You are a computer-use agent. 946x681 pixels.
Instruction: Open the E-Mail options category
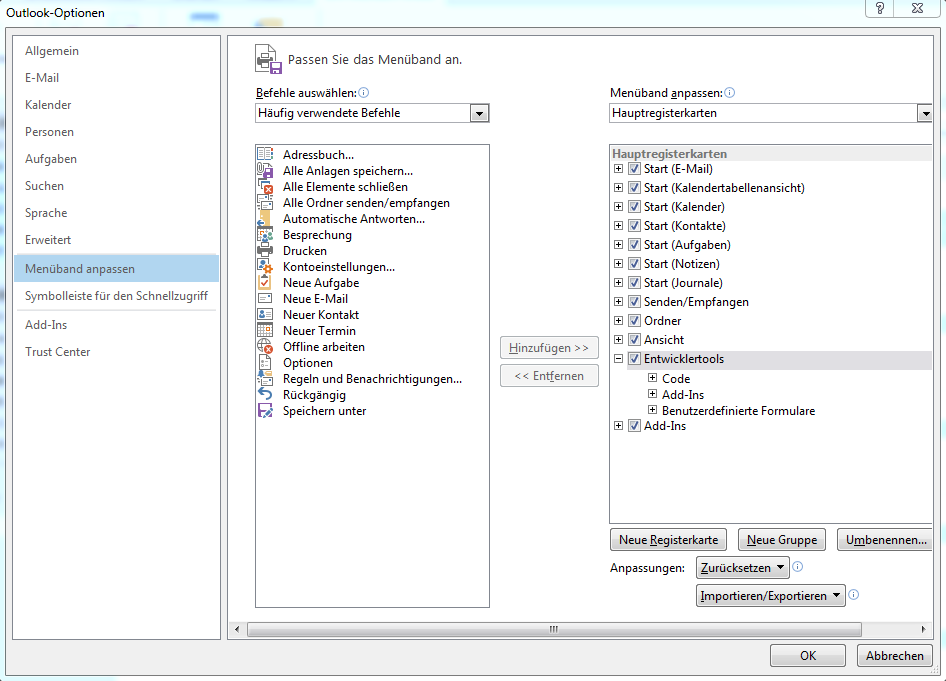tap(116, 78)
